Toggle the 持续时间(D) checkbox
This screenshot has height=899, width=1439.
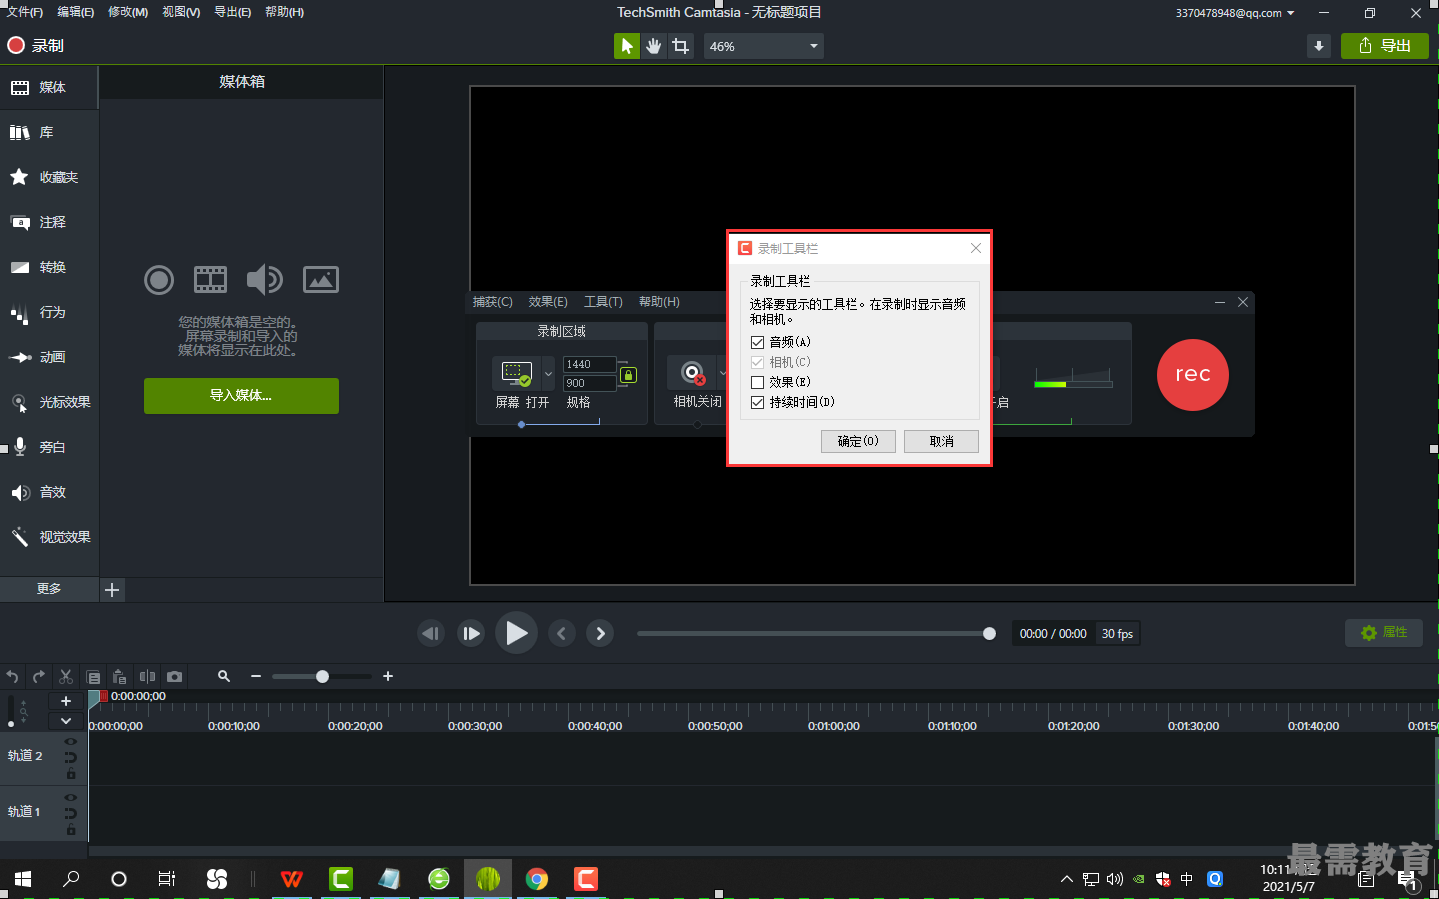(x=757, y=402)
